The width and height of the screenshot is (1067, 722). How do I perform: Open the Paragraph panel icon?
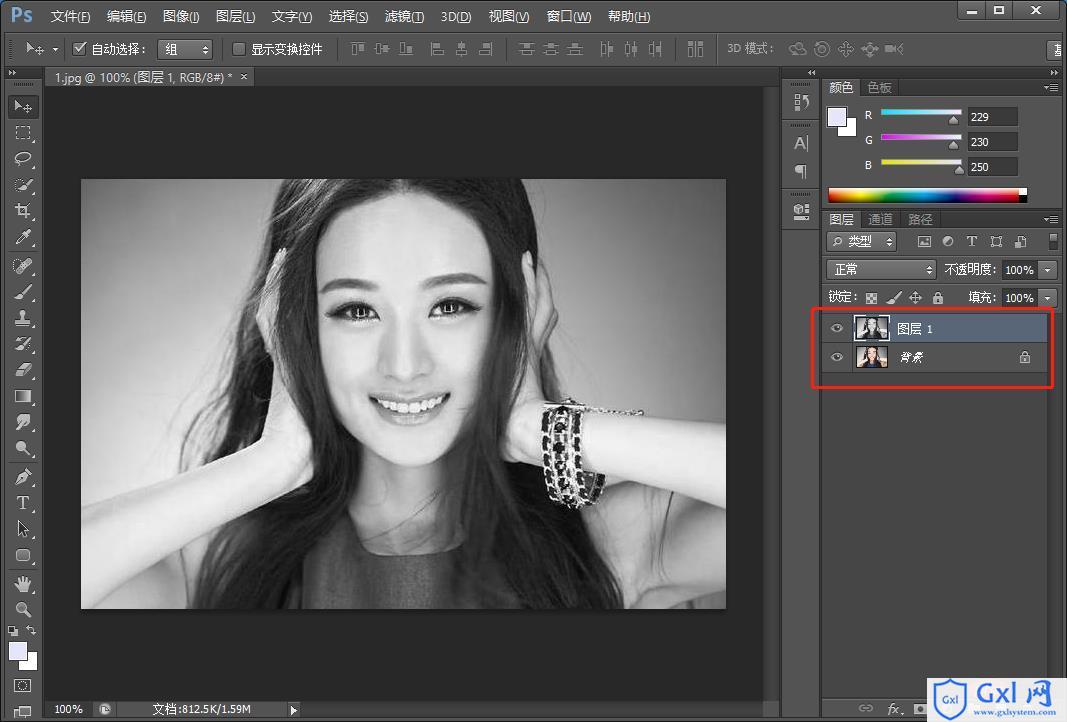click(x=801, y=170)
